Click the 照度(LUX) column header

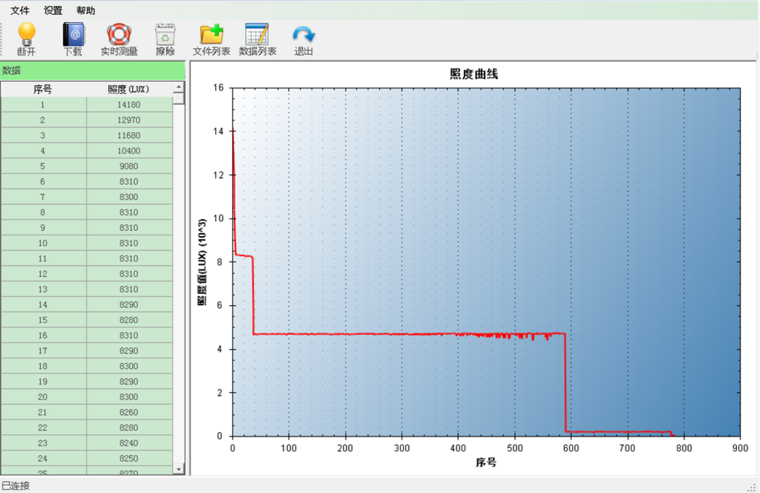point(128,89)
